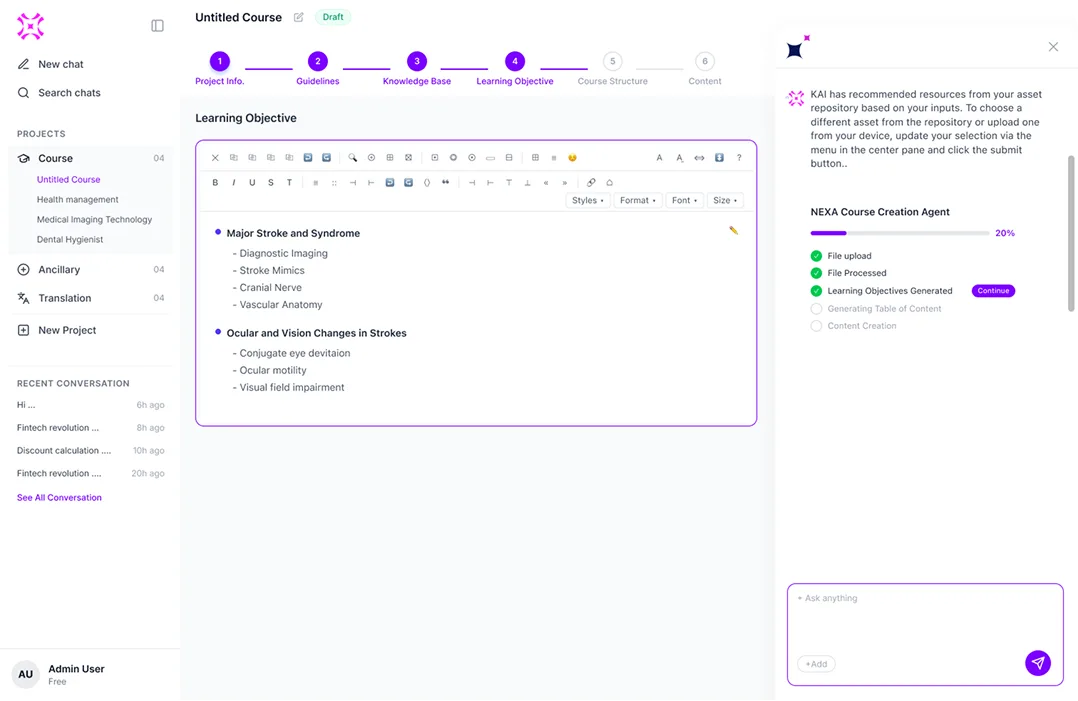Image resolution: width=1078 pixels, height=701 pixels.
Task: Open the Styles dropdown
Action: tap(588, 201)
